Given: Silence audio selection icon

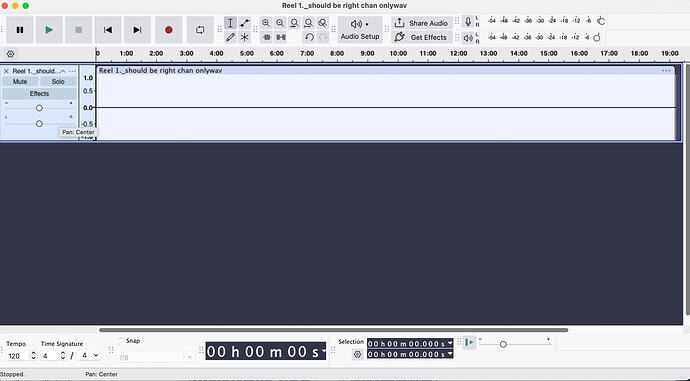Looking at the screenshot, I should (281, 37).
